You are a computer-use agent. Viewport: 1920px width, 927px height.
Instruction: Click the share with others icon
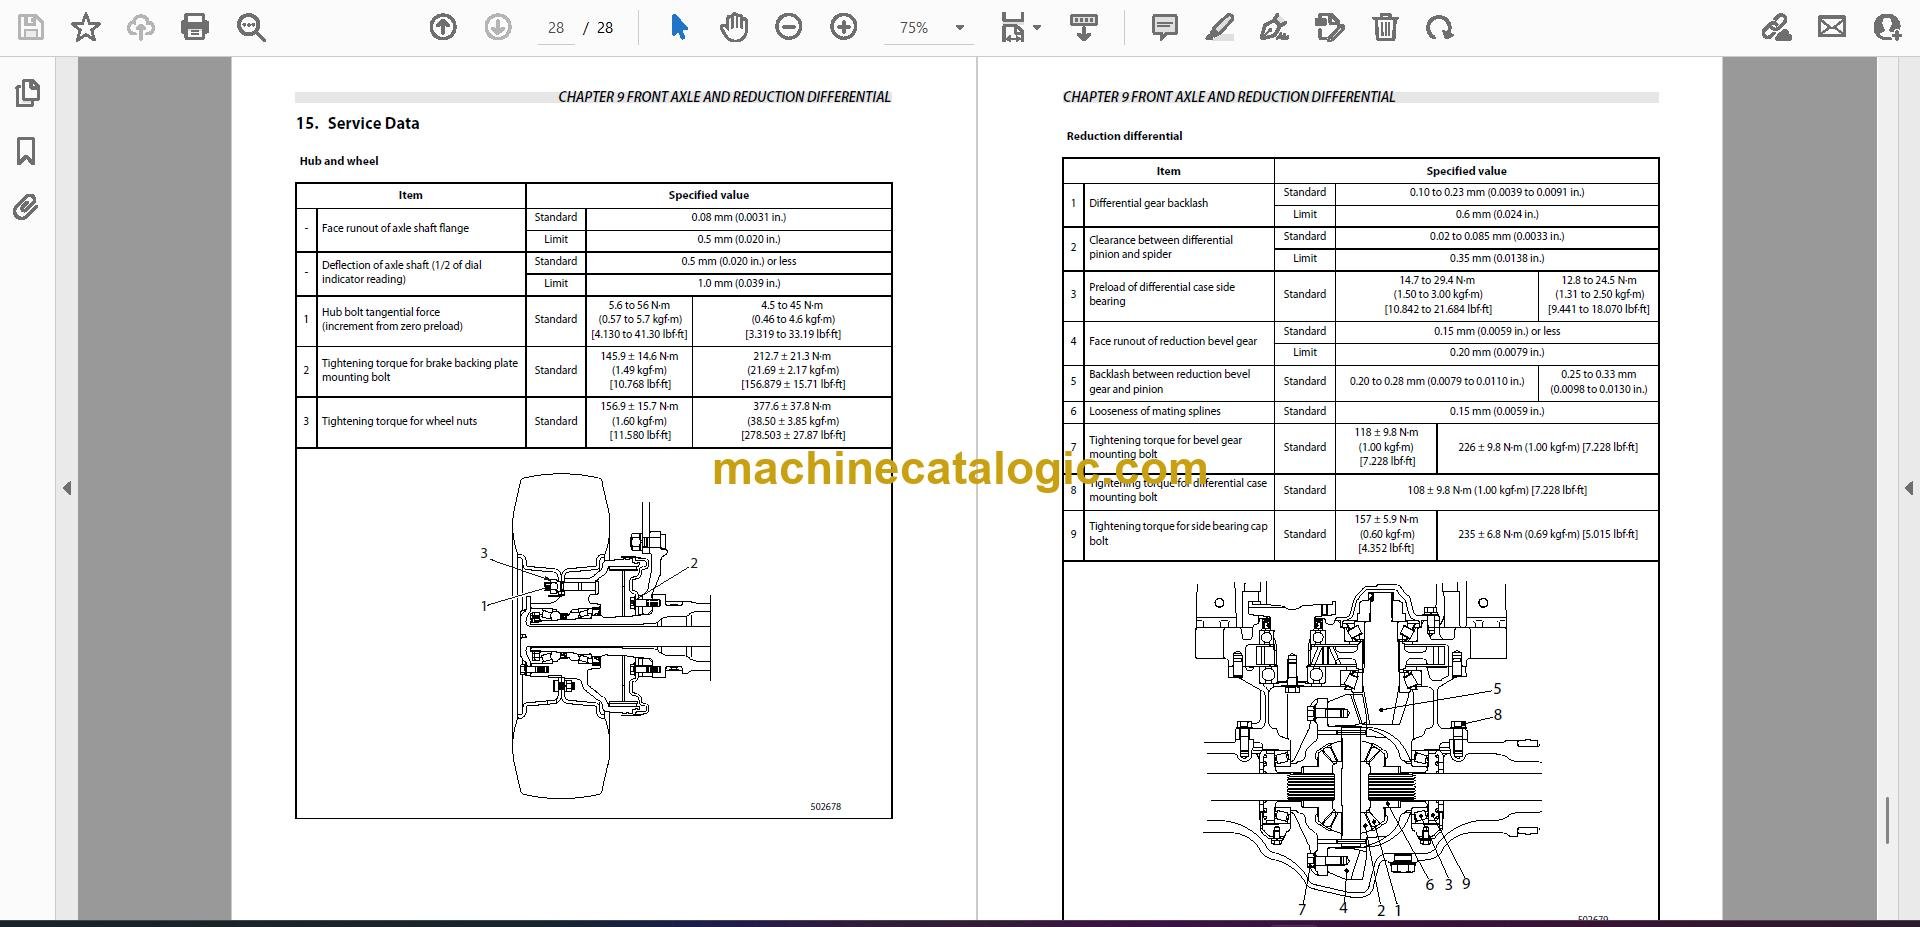click(1887, 27)
